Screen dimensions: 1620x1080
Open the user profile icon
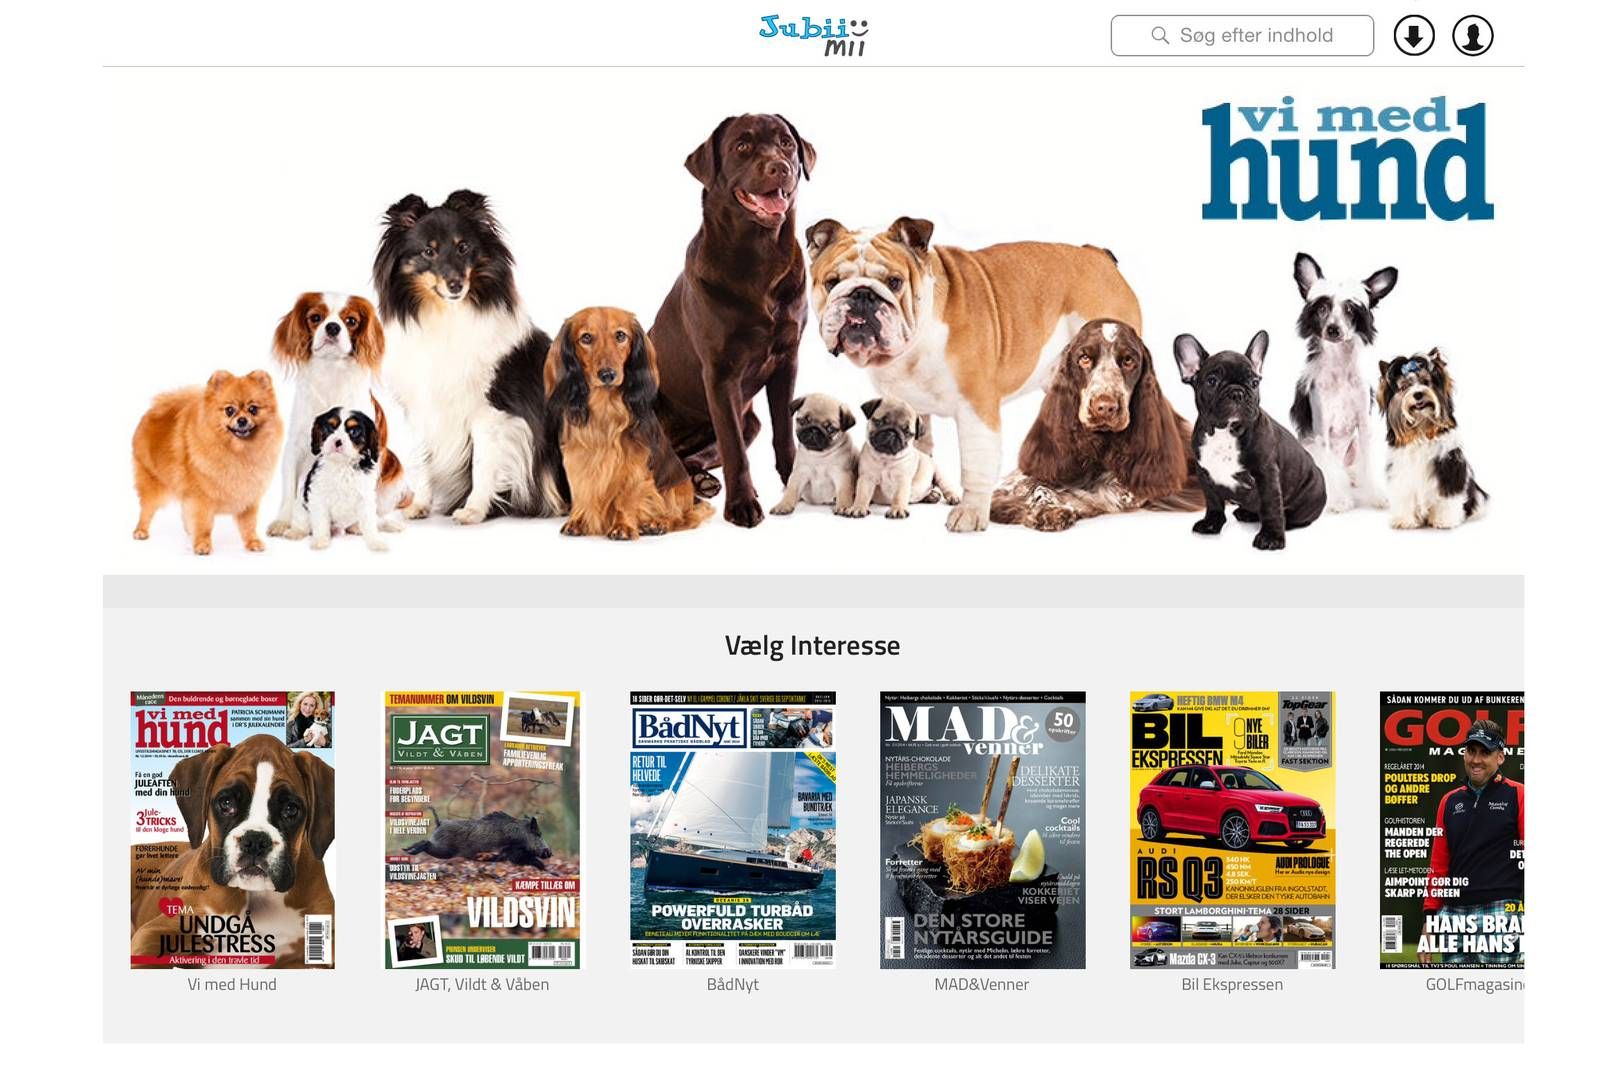(x=1472, y=36)
